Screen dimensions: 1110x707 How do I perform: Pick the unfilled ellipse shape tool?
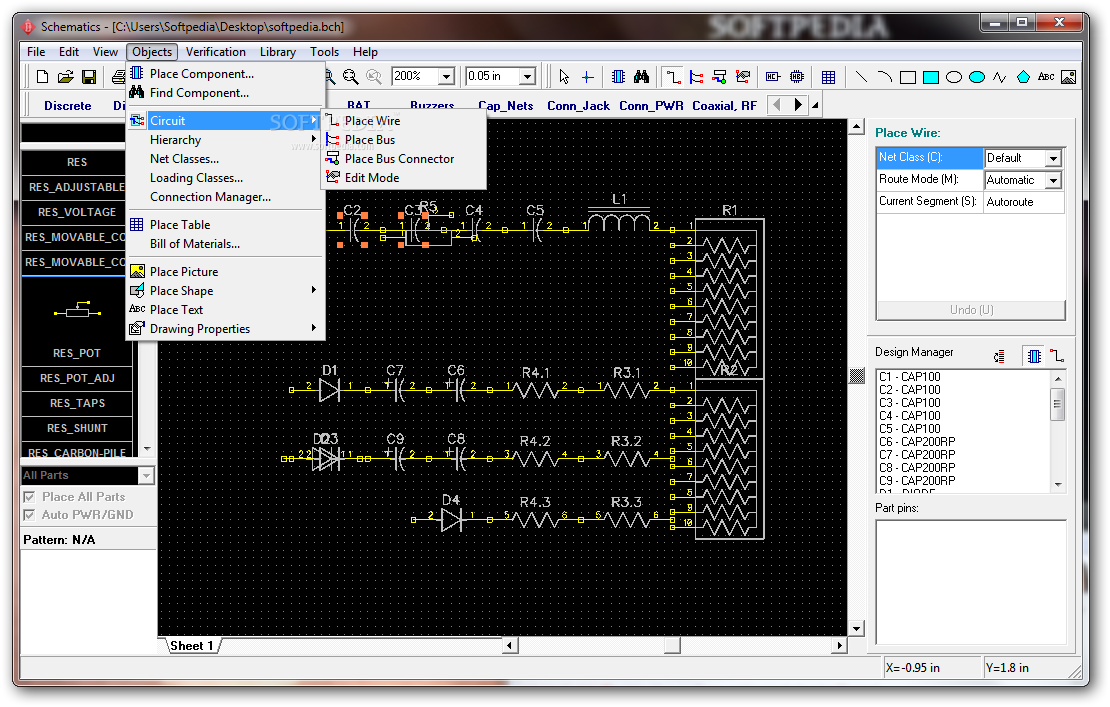(954, 77)
